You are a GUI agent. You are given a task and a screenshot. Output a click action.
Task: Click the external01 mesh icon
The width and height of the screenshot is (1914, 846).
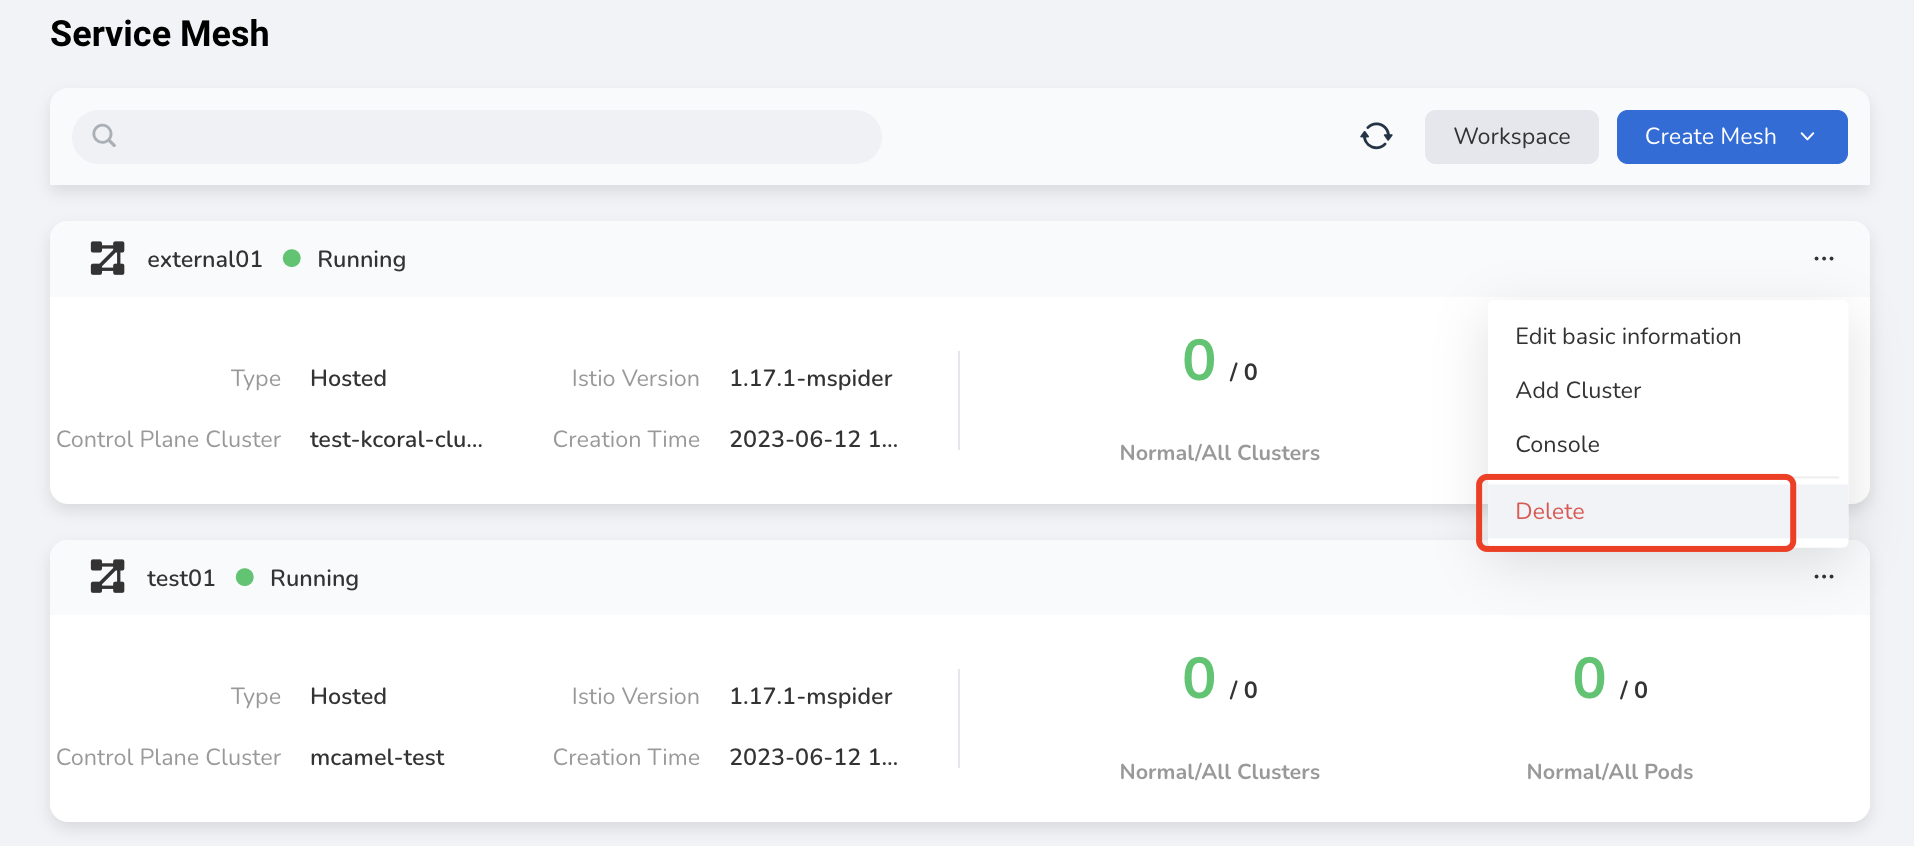coord(107,258)
